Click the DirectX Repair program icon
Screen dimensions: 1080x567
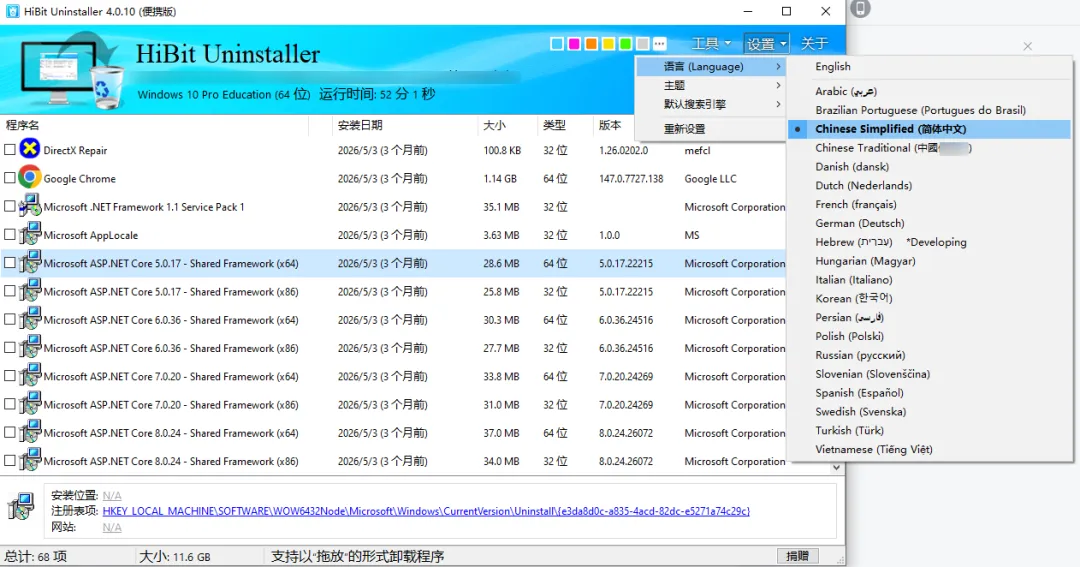click(30, 149)
